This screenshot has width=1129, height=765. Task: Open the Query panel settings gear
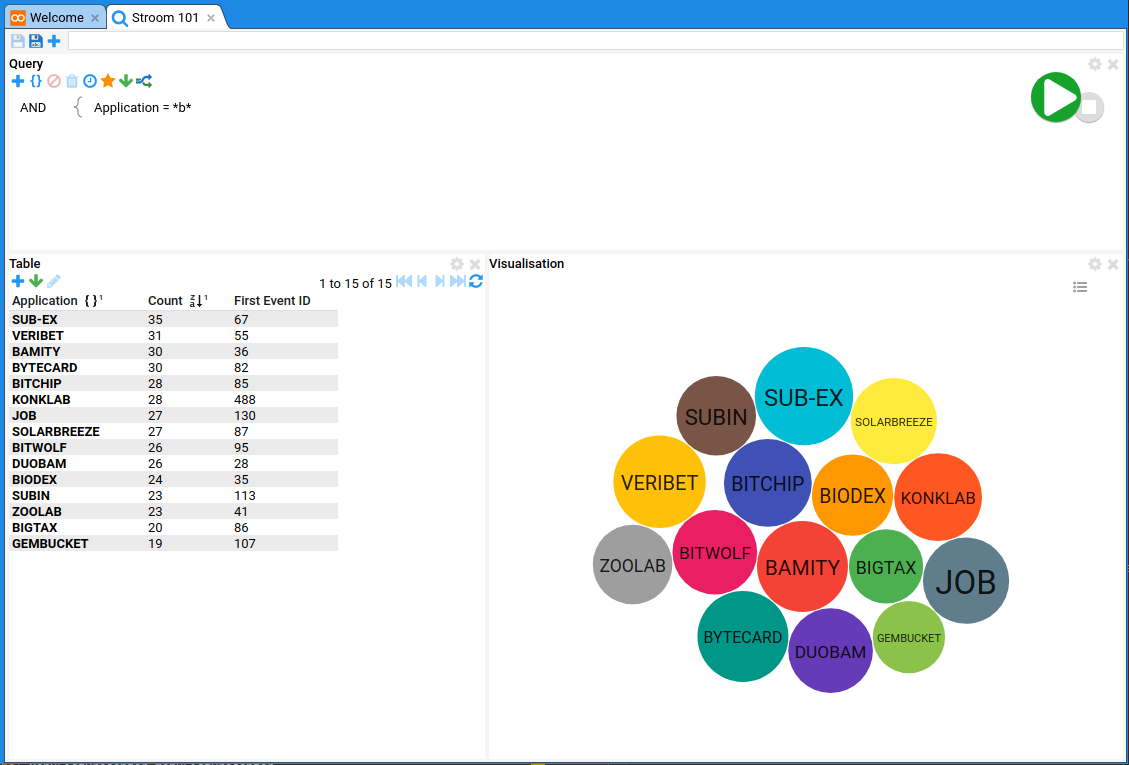[1095, 64]
